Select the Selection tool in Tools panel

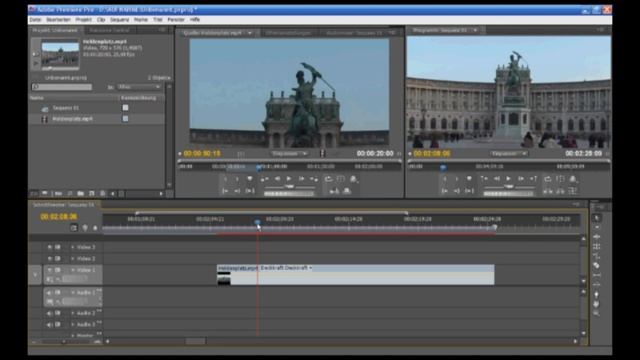tap(596, 218)
